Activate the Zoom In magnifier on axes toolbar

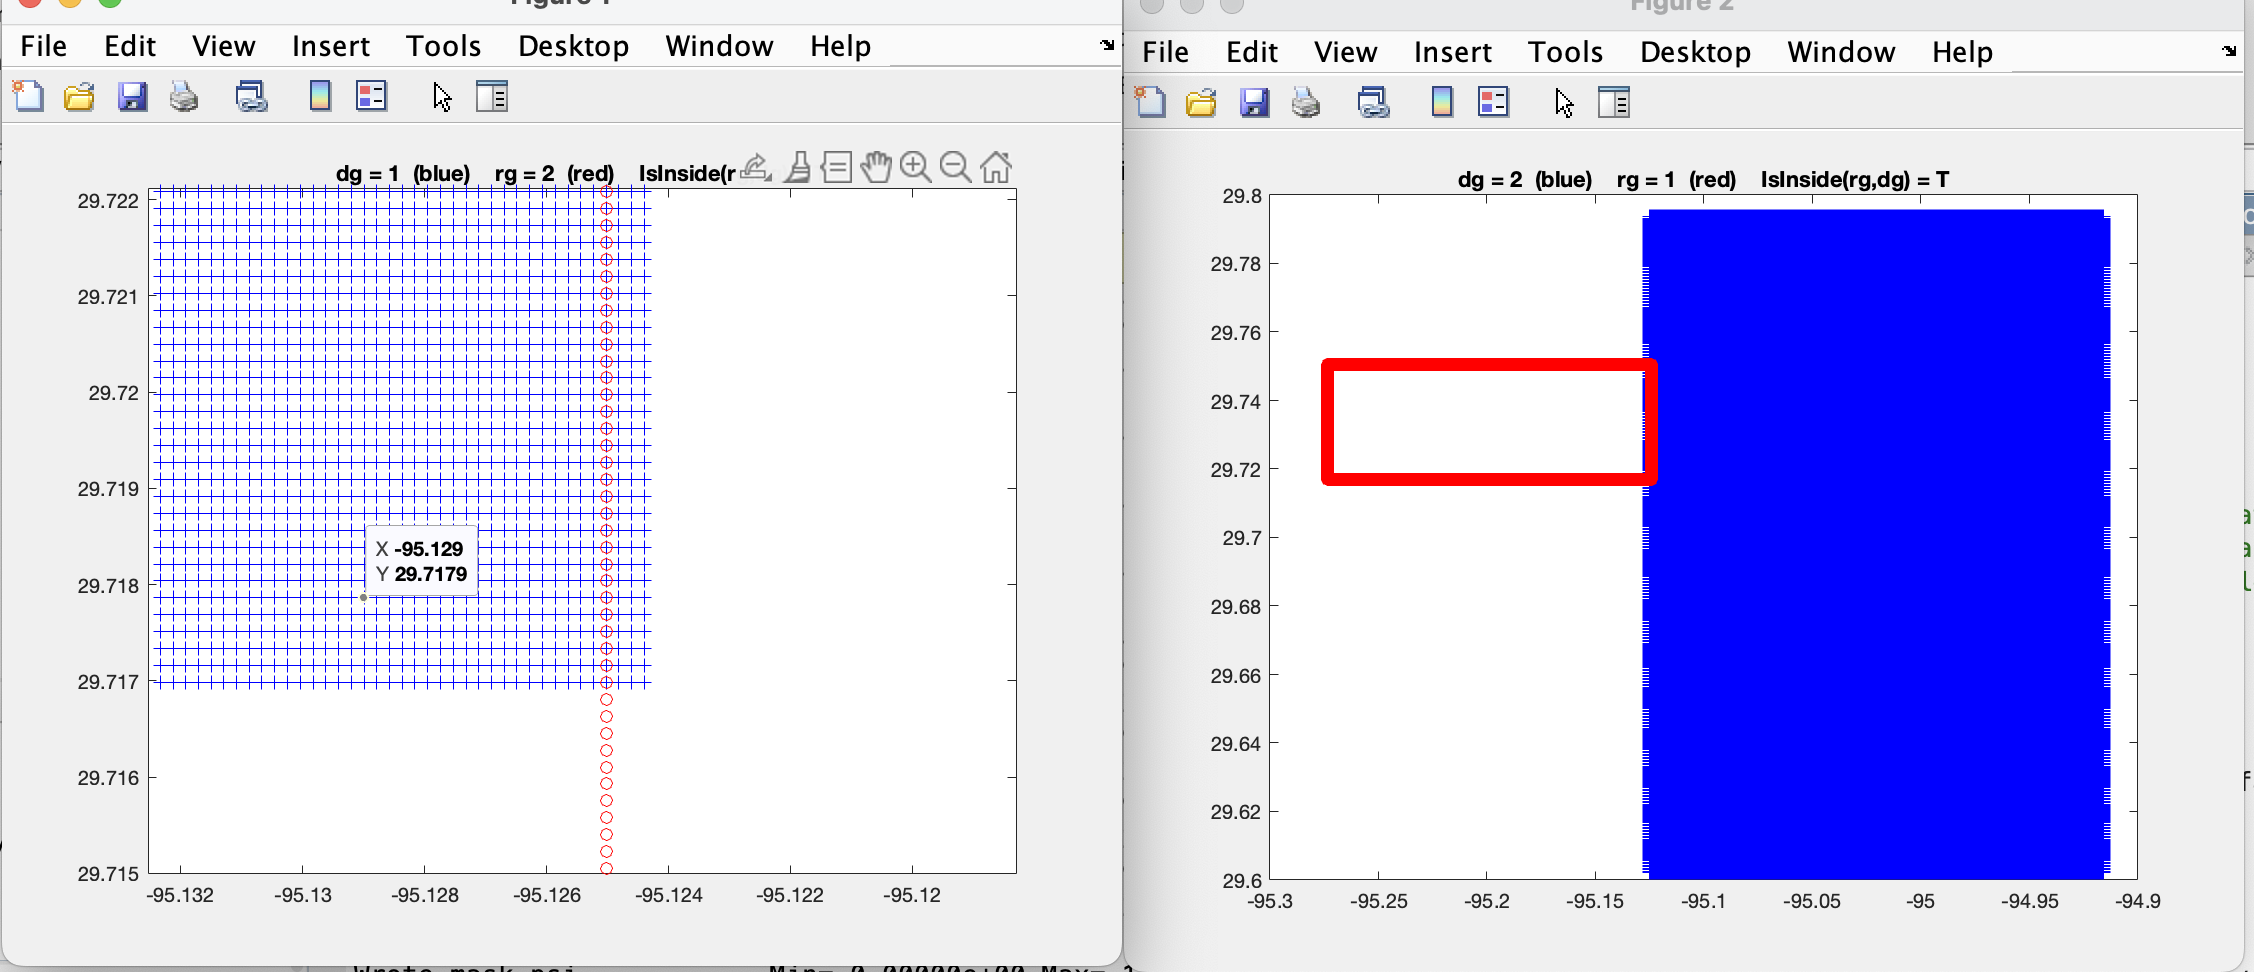click(915, 167)
